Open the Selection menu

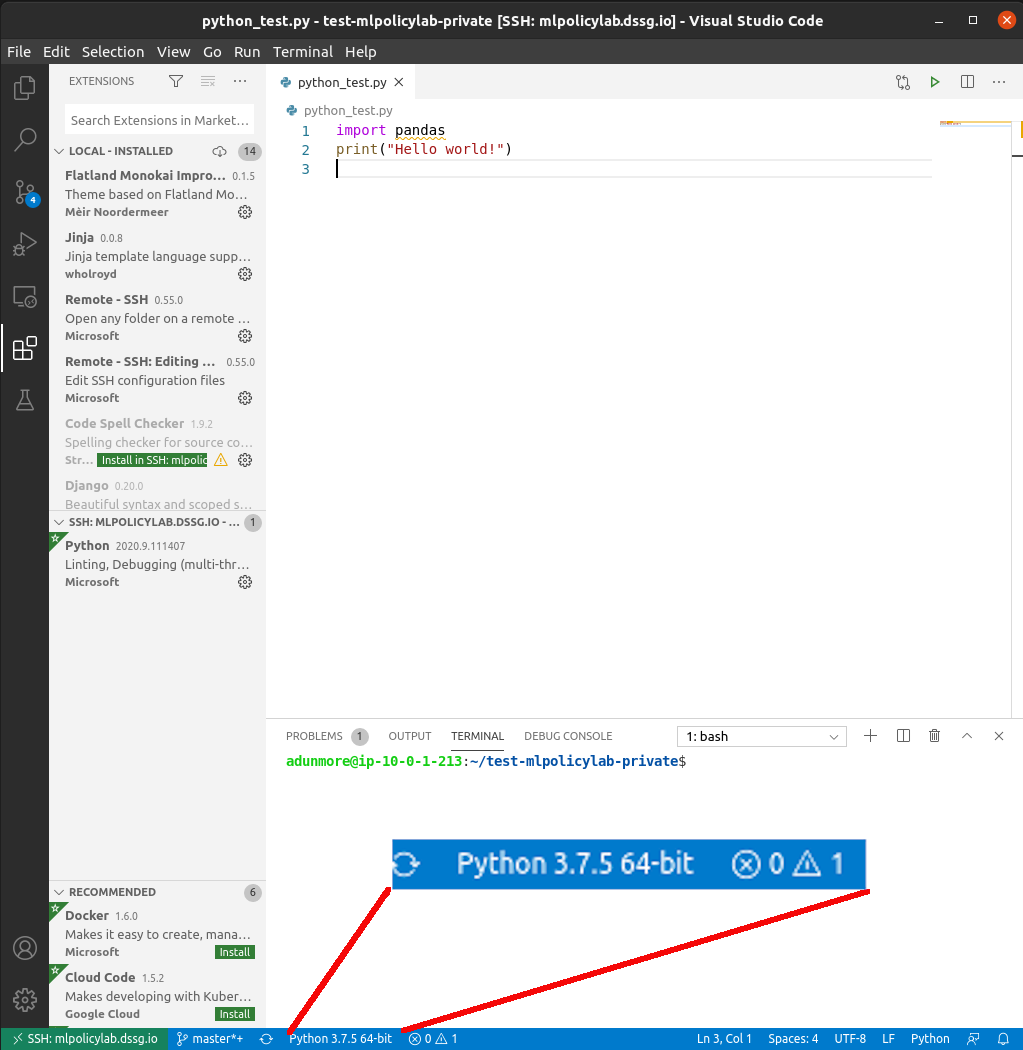113,52
